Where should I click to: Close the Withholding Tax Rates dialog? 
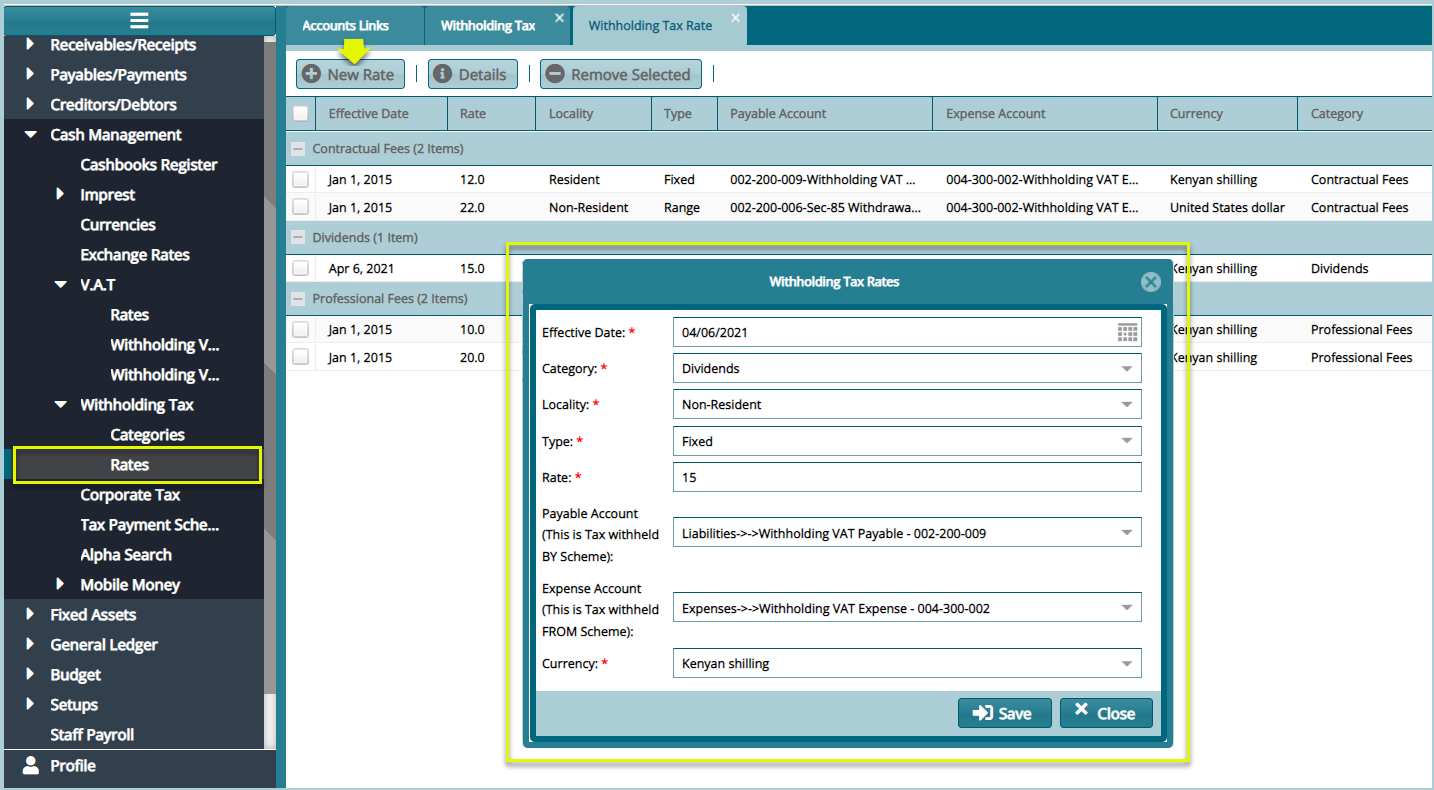click(1150, 282)
